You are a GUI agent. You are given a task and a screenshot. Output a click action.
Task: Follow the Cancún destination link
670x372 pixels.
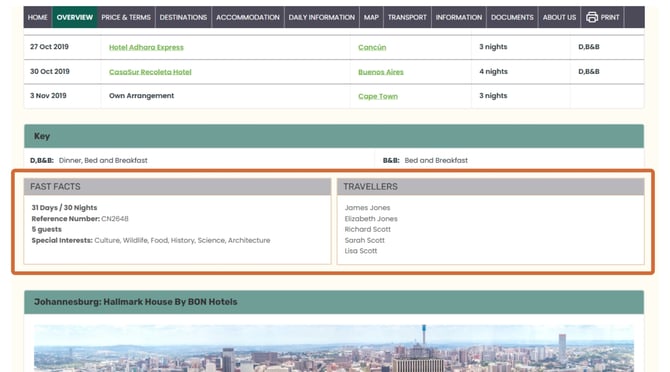coord(372,47)
